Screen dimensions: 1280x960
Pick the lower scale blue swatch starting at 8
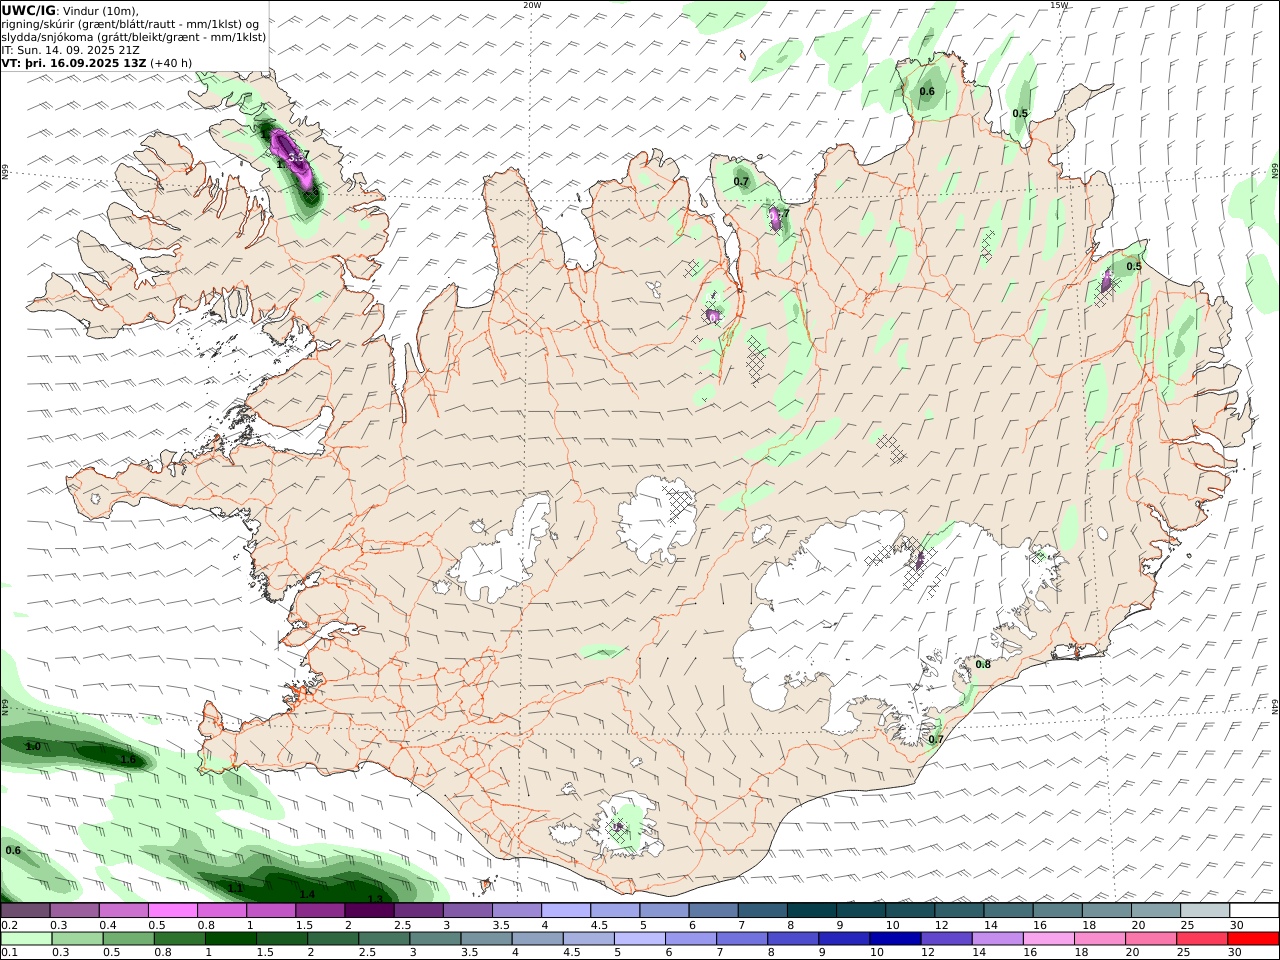click(x=793, y=939)
